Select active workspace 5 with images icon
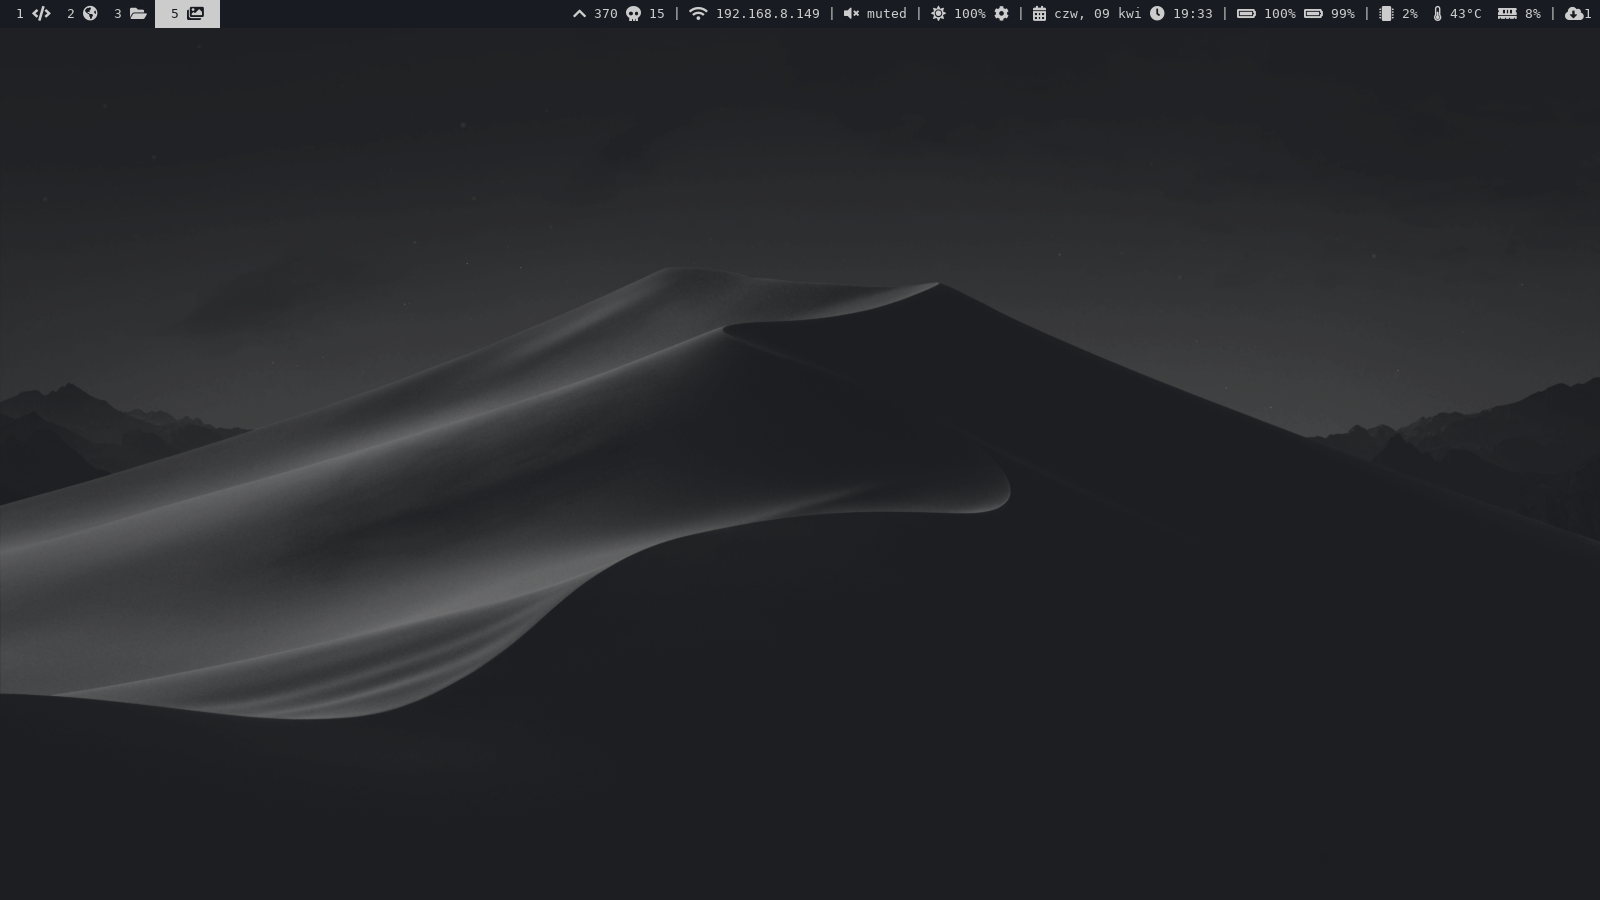 click(x=187, y=13)
